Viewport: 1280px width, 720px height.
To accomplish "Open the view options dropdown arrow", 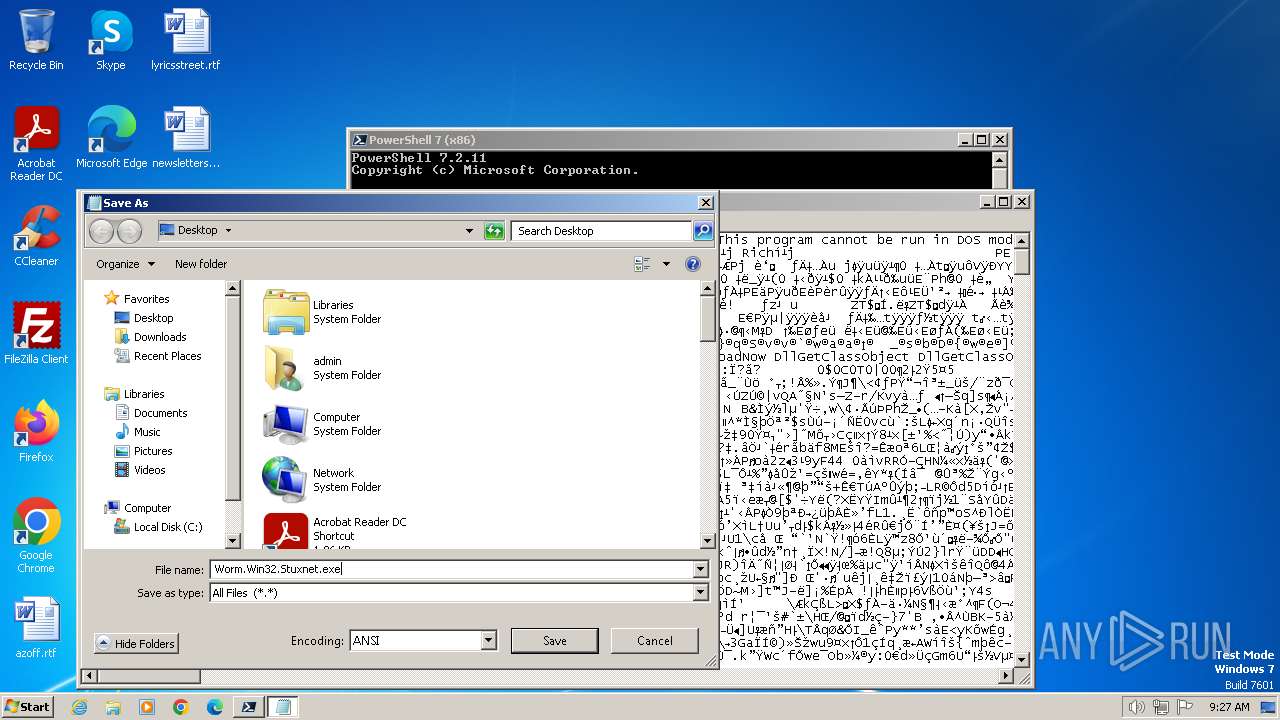I will click(666, 264).
